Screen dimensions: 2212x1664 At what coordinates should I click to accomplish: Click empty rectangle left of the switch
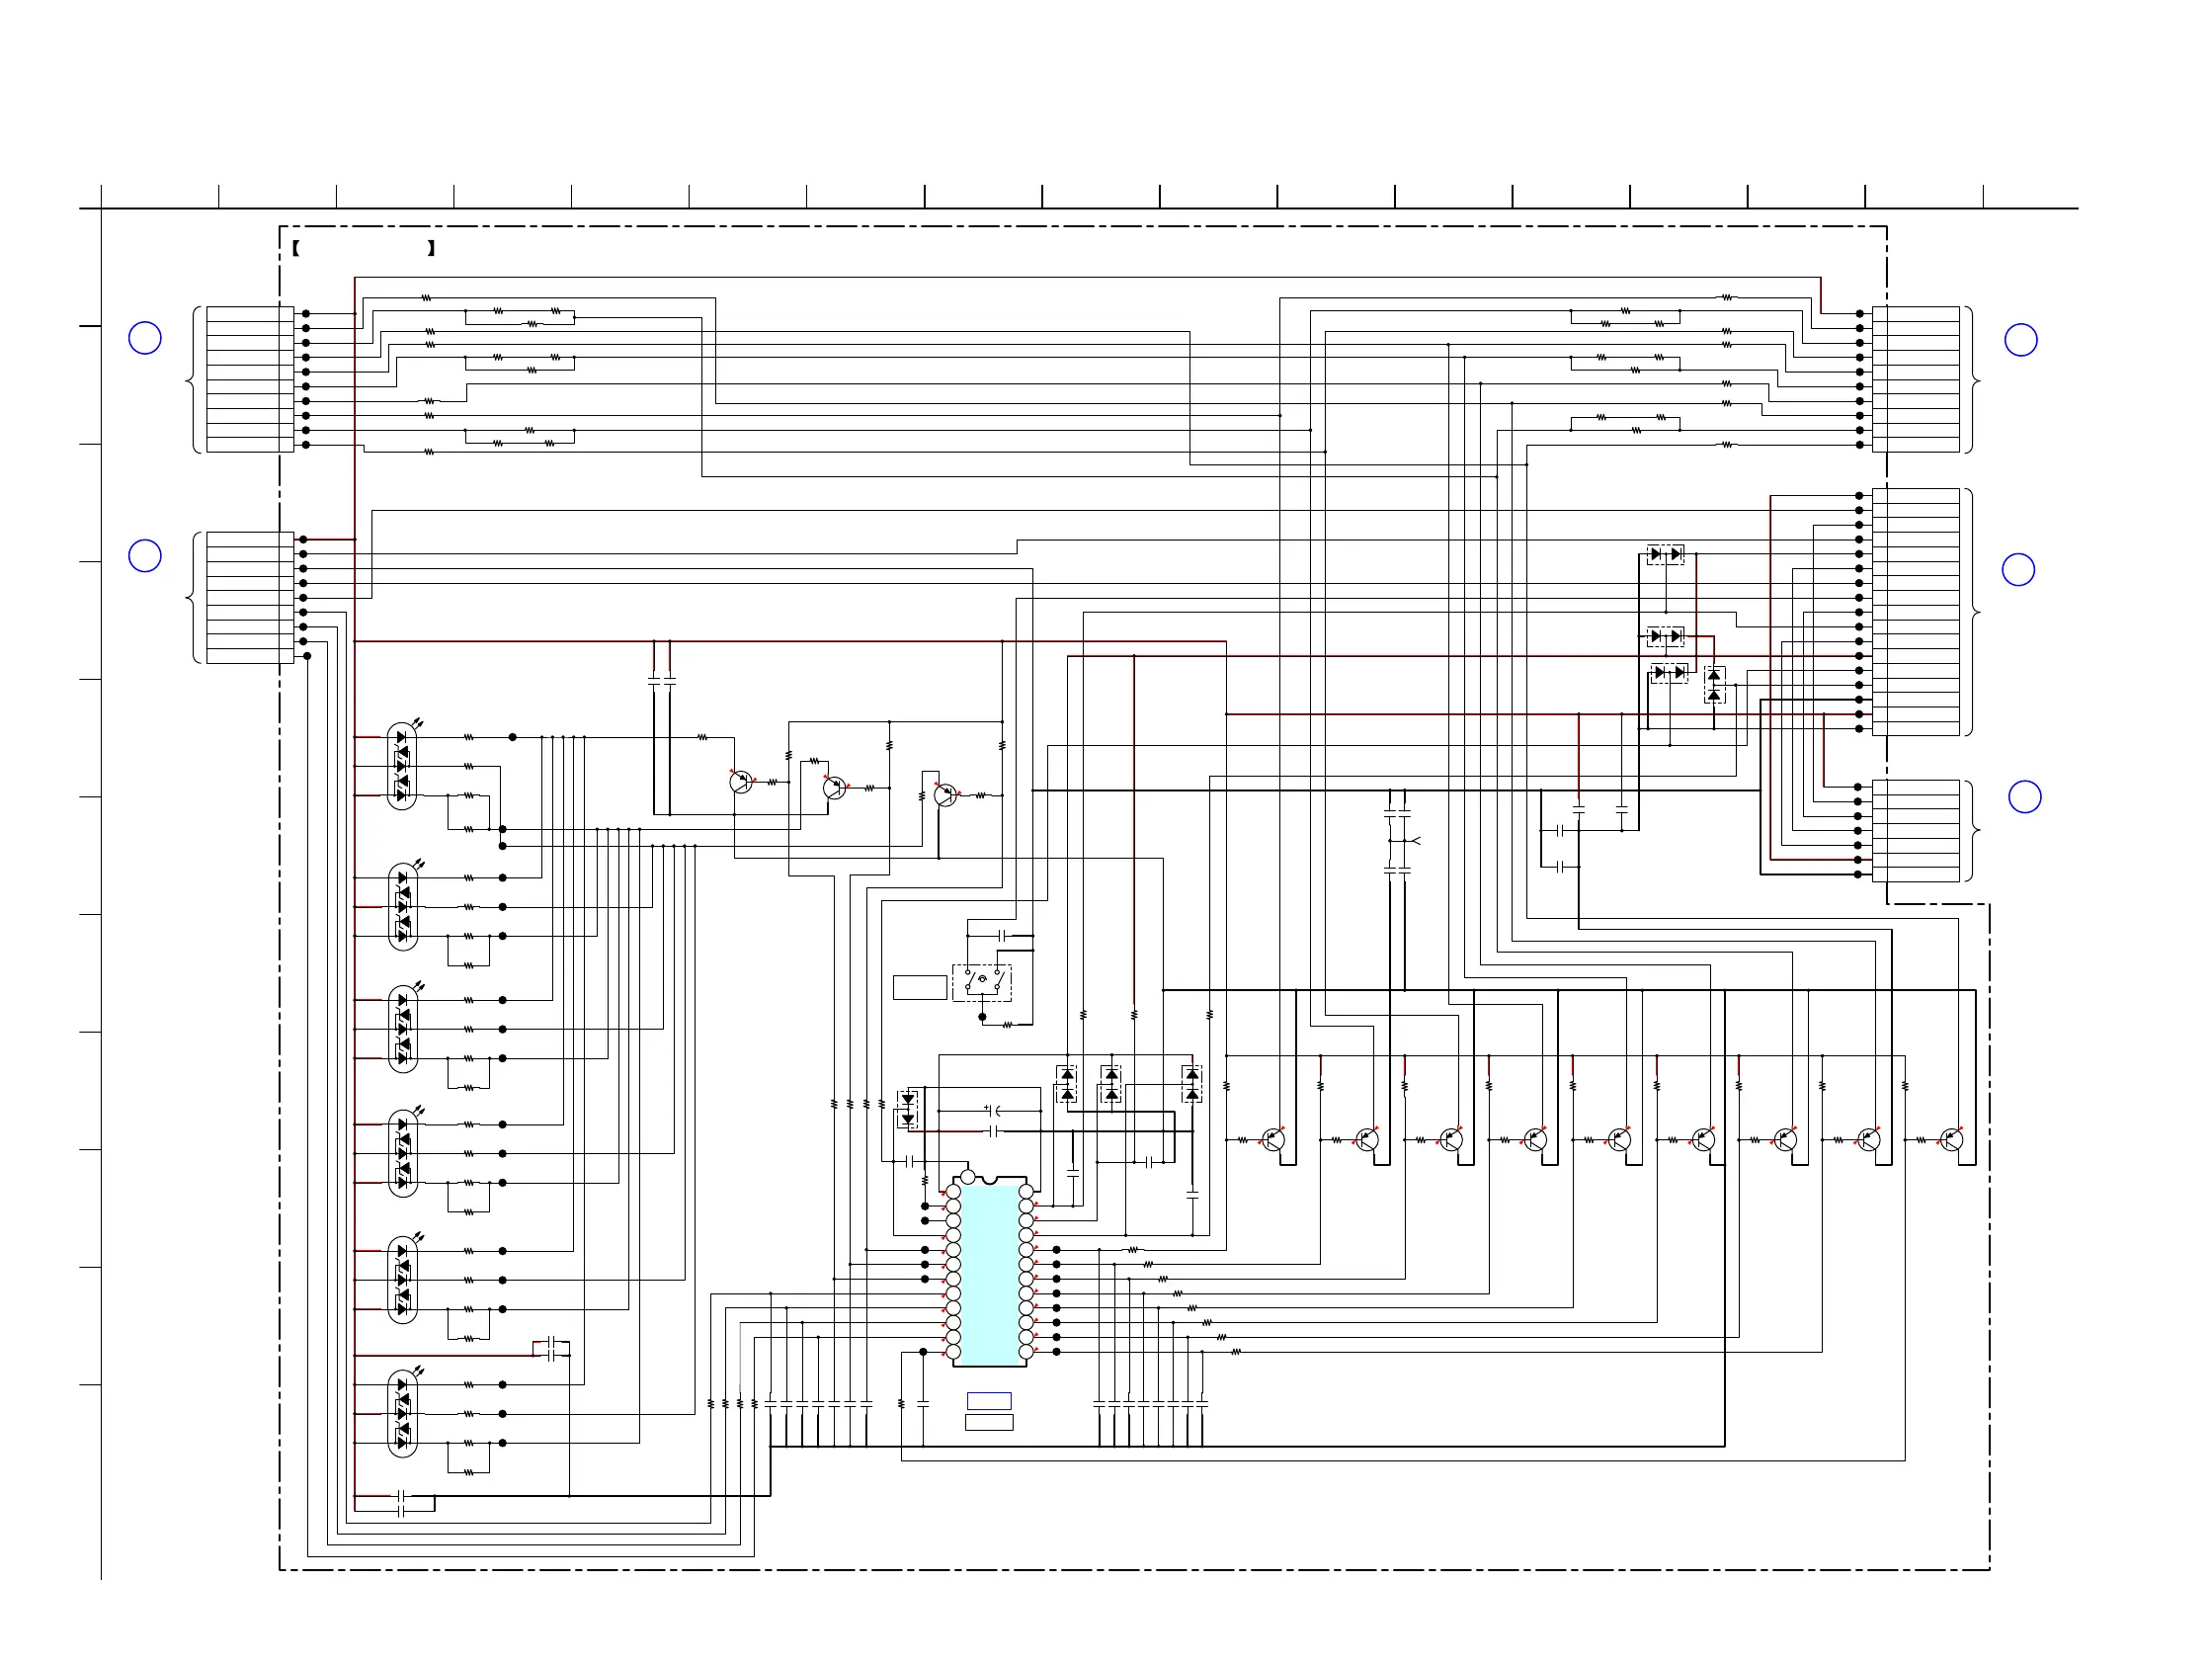(919, 987)
